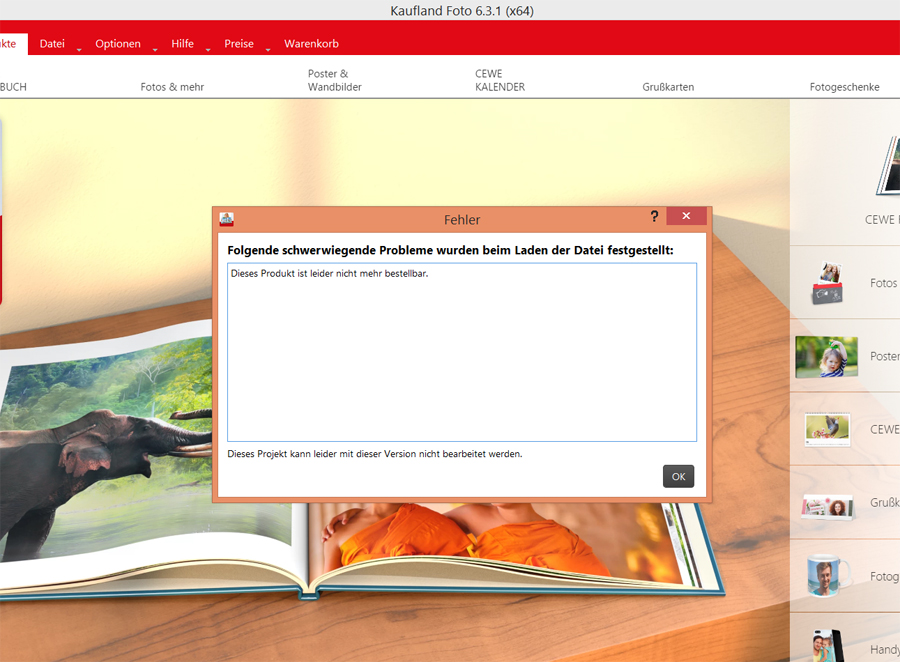Click 'Dieses Produkt ist leider nicht mehr bestellbar.' text
Image resolution: width=900 pixels, height=662 pixels.
click(x=329, y=273)
